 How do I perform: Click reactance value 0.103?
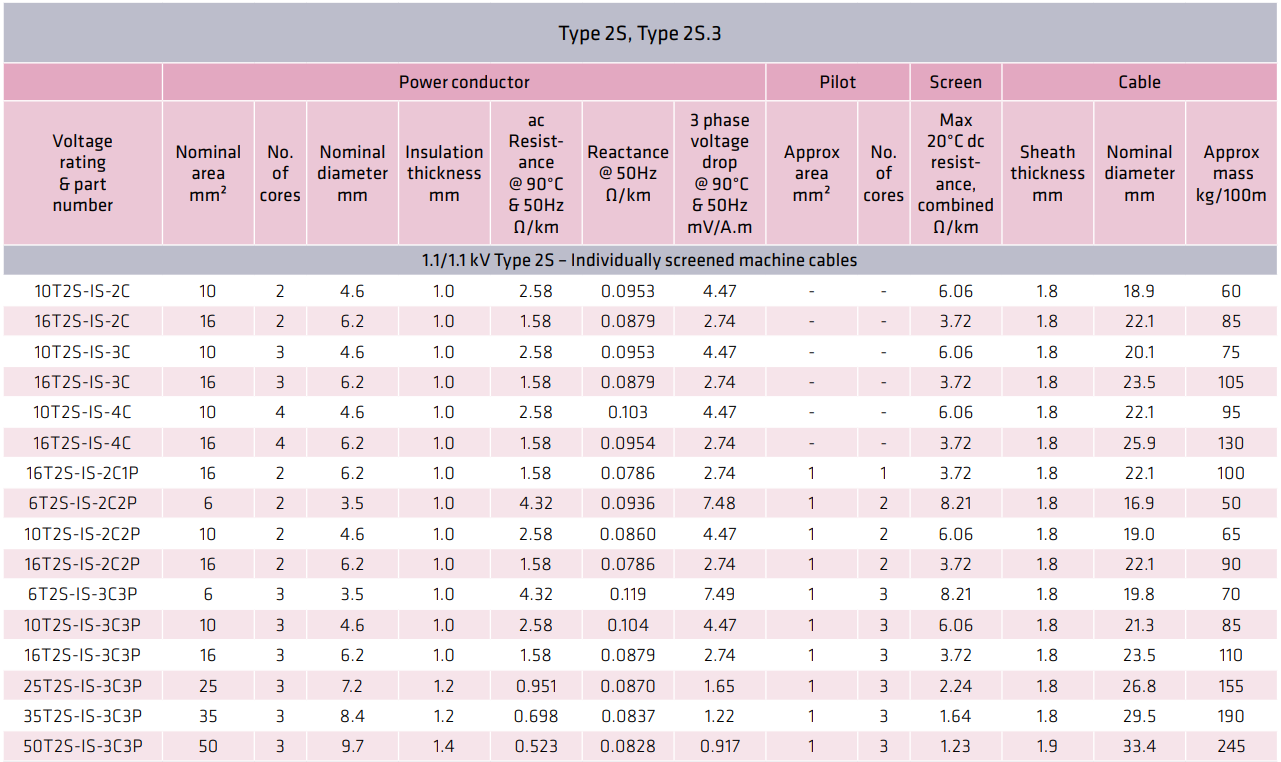[628, 412]
